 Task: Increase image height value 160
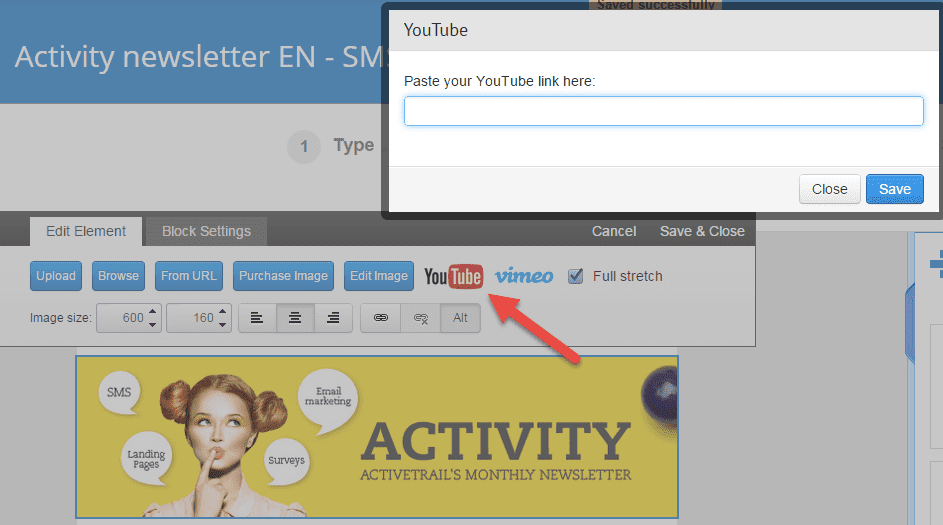(223, 312)
